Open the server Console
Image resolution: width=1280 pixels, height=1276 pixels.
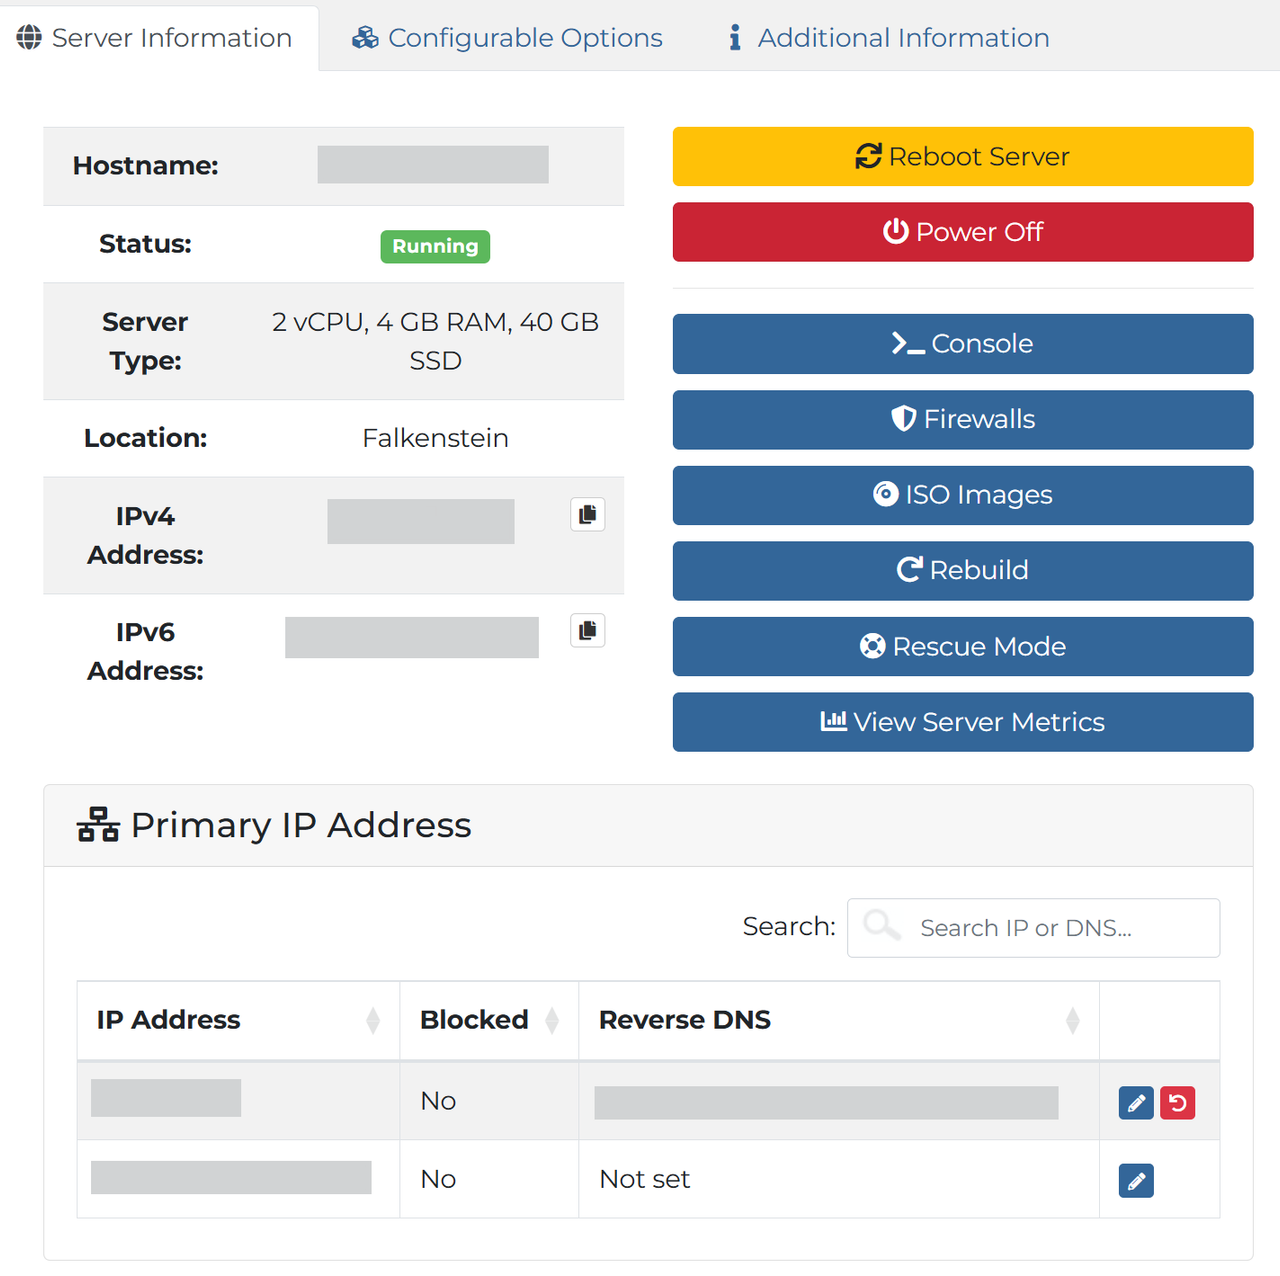962,344
